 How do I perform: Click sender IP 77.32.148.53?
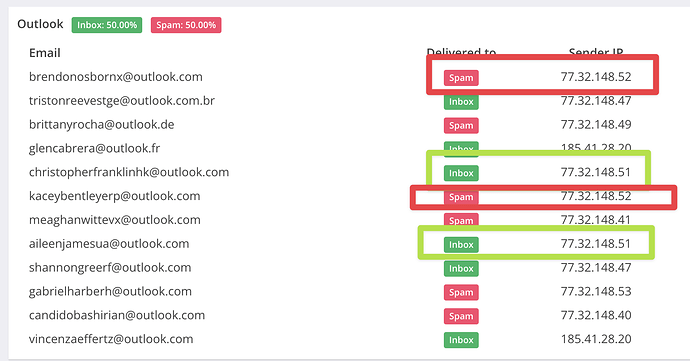click(596, 291)
